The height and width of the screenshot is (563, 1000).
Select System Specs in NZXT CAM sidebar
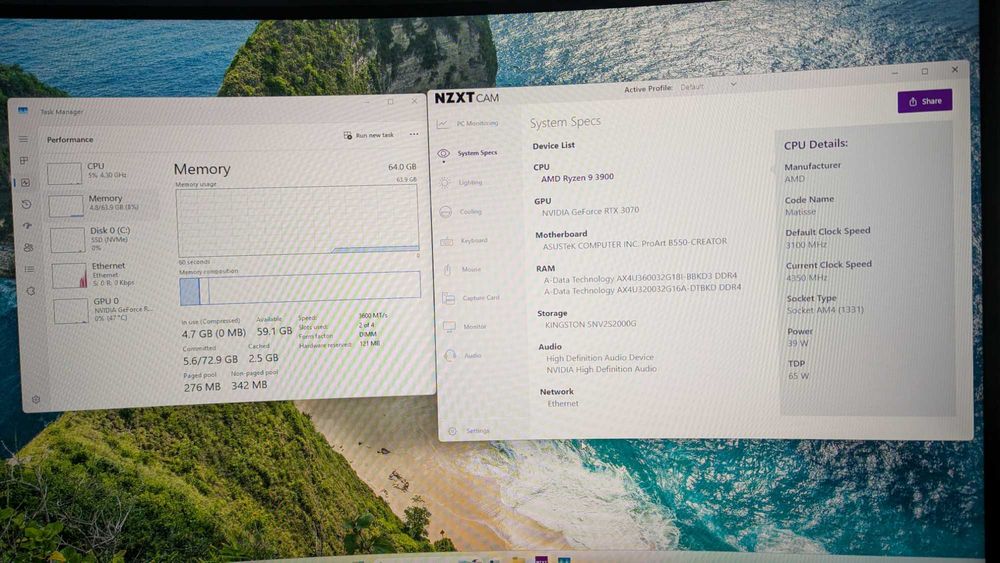point(468,153)
